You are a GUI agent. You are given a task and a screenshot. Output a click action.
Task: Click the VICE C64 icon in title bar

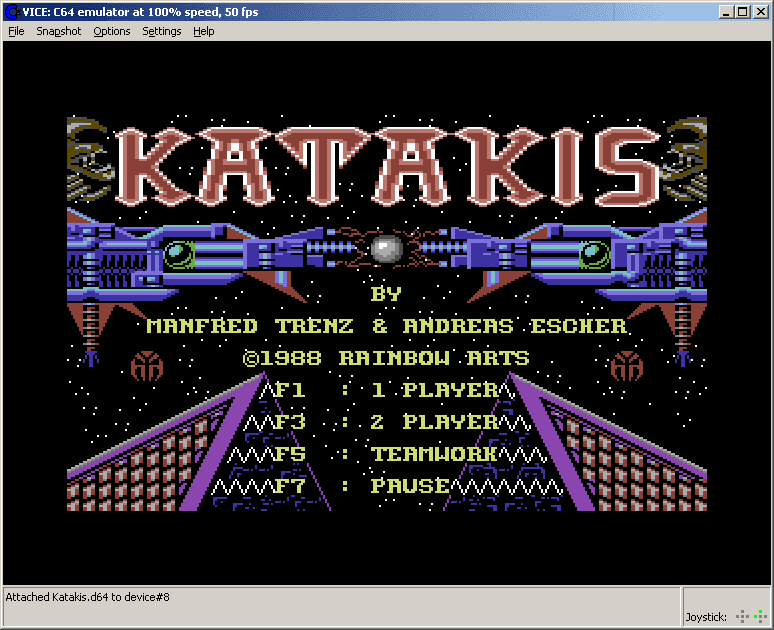[x=12, y=12]
